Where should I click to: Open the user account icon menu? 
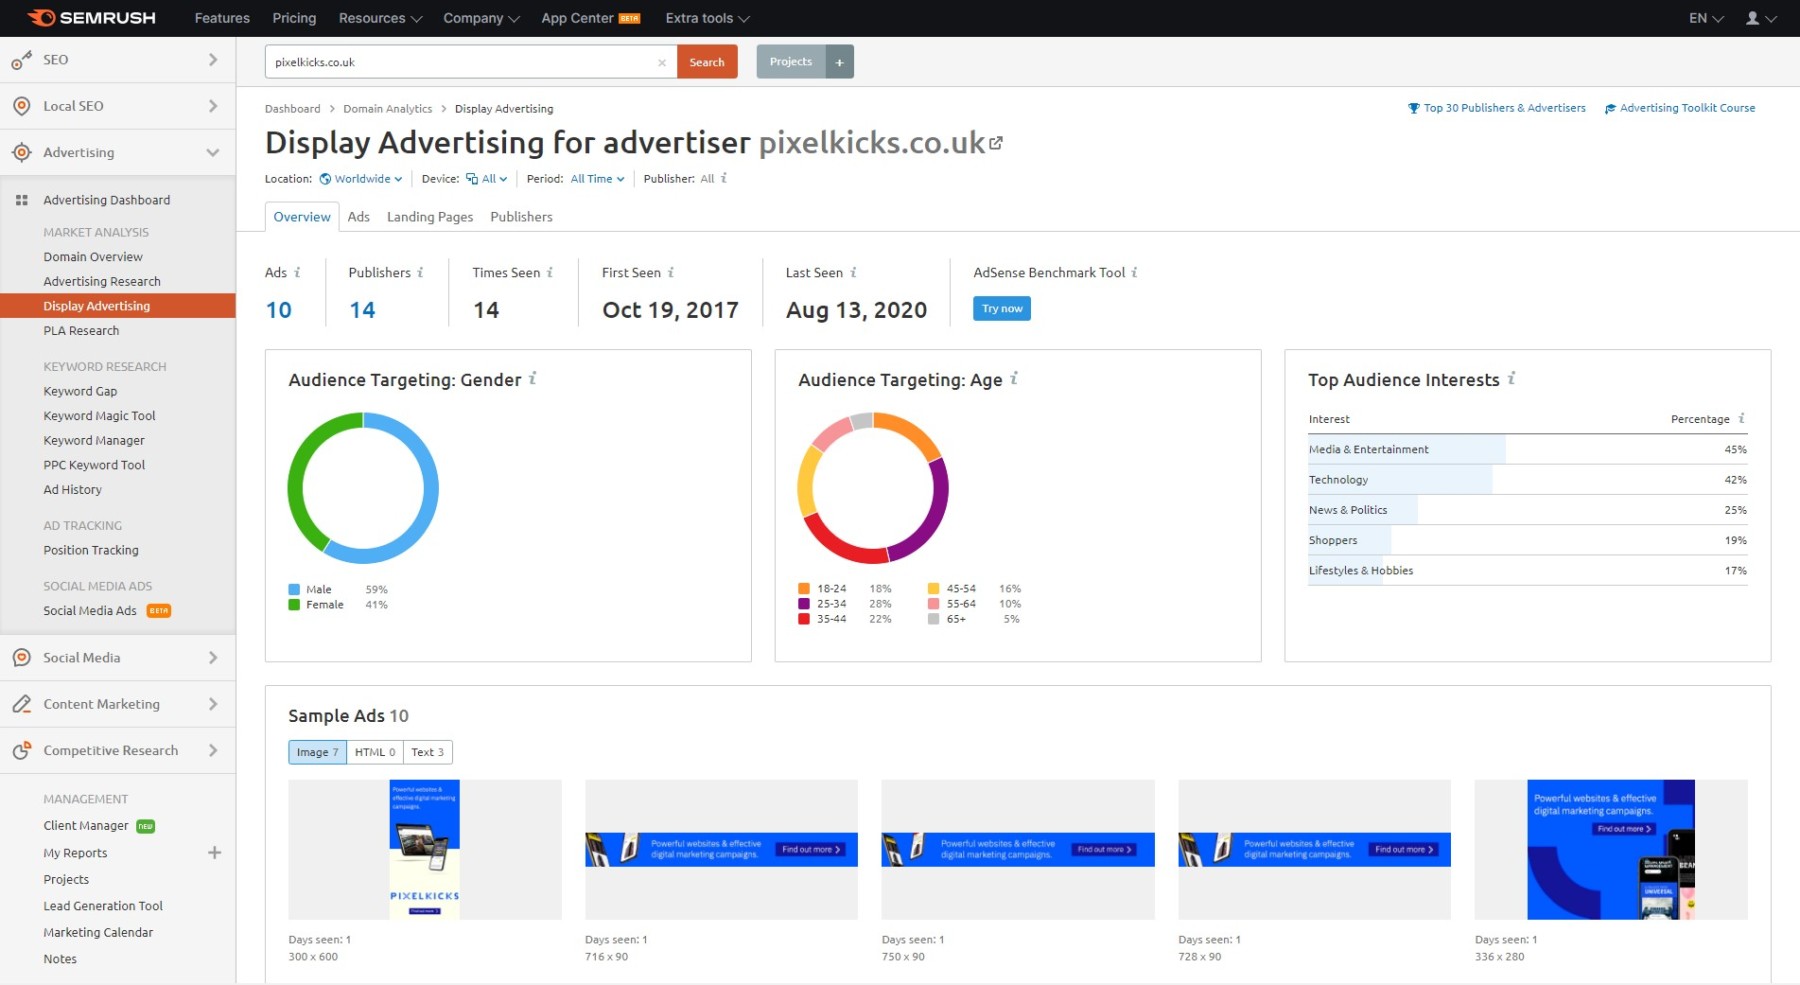(1760, 18)
